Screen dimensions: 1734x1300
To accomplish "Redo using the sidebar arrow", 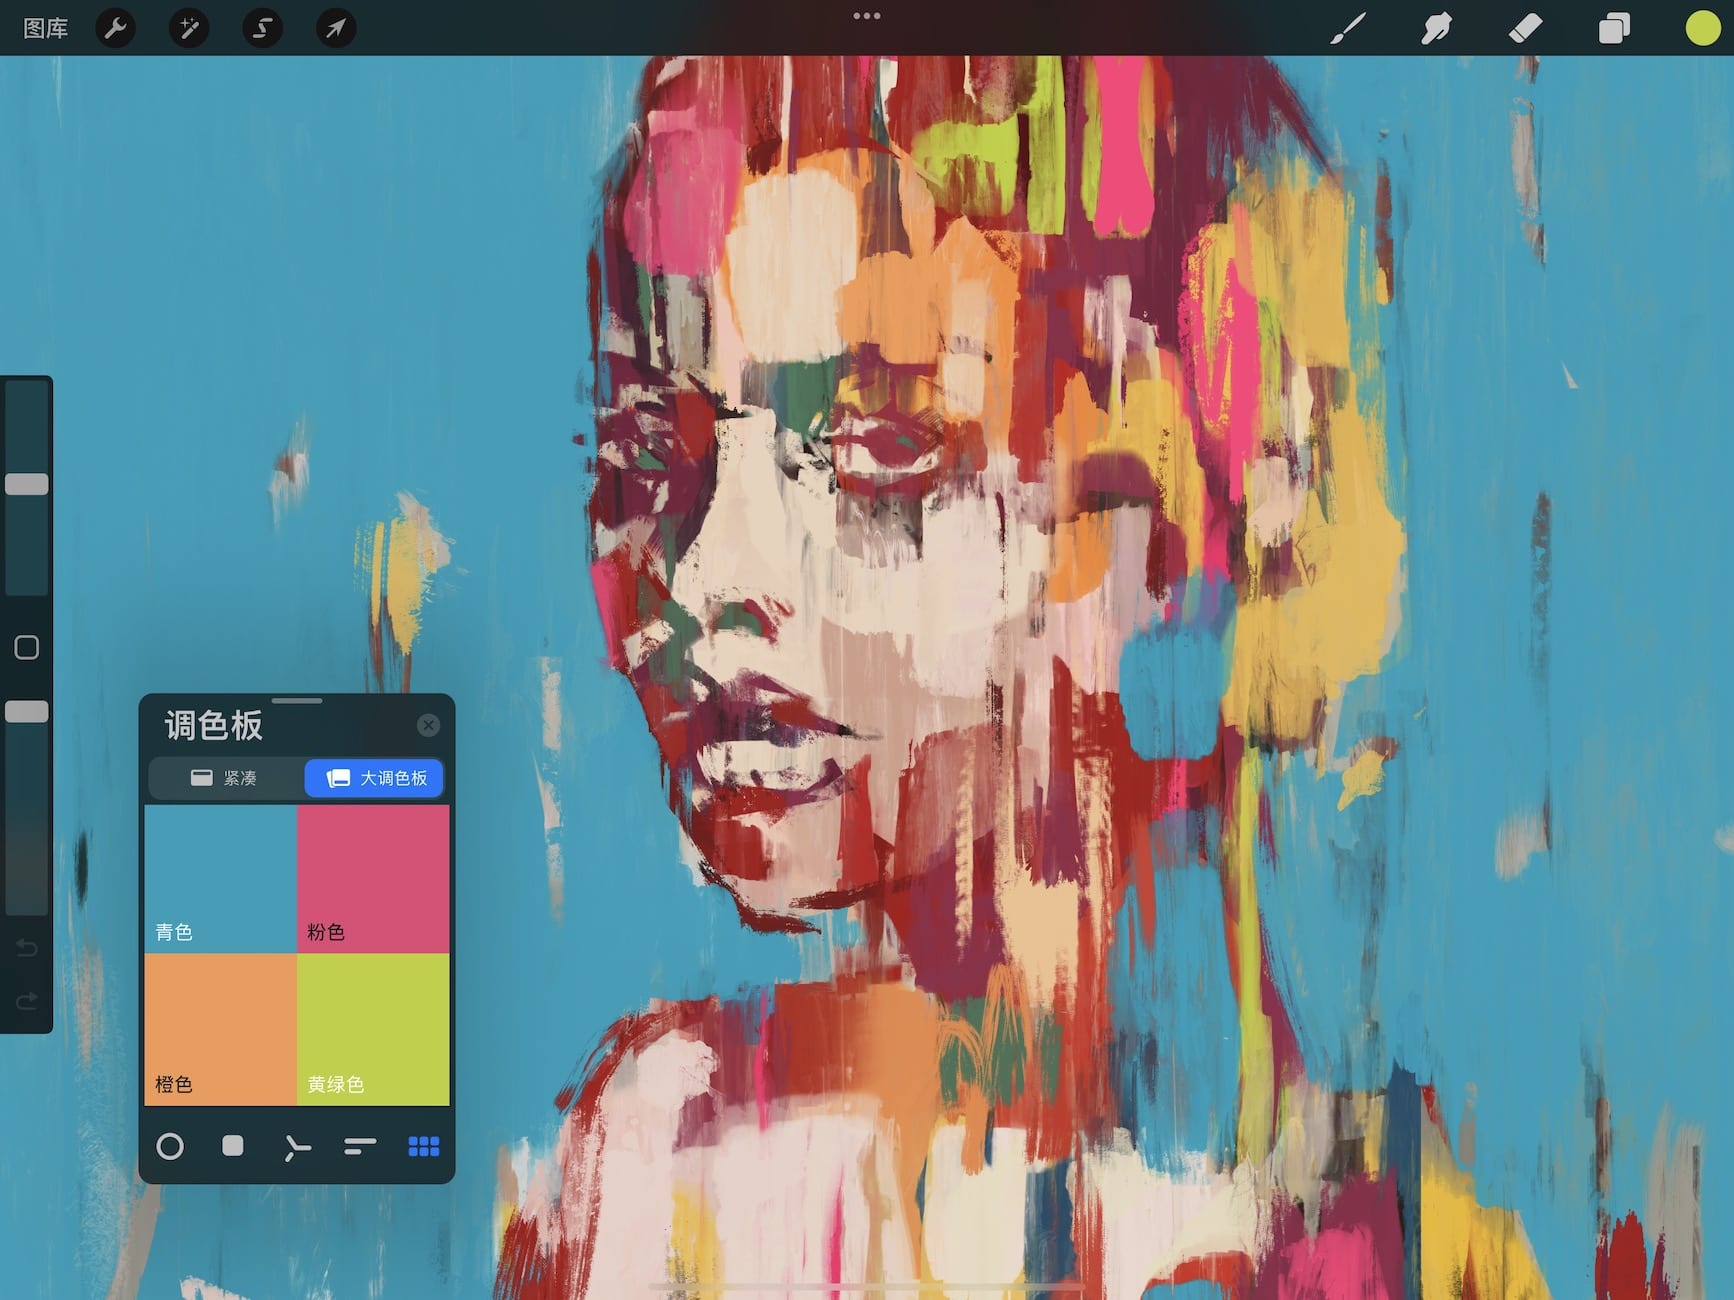I will 27,1000.
